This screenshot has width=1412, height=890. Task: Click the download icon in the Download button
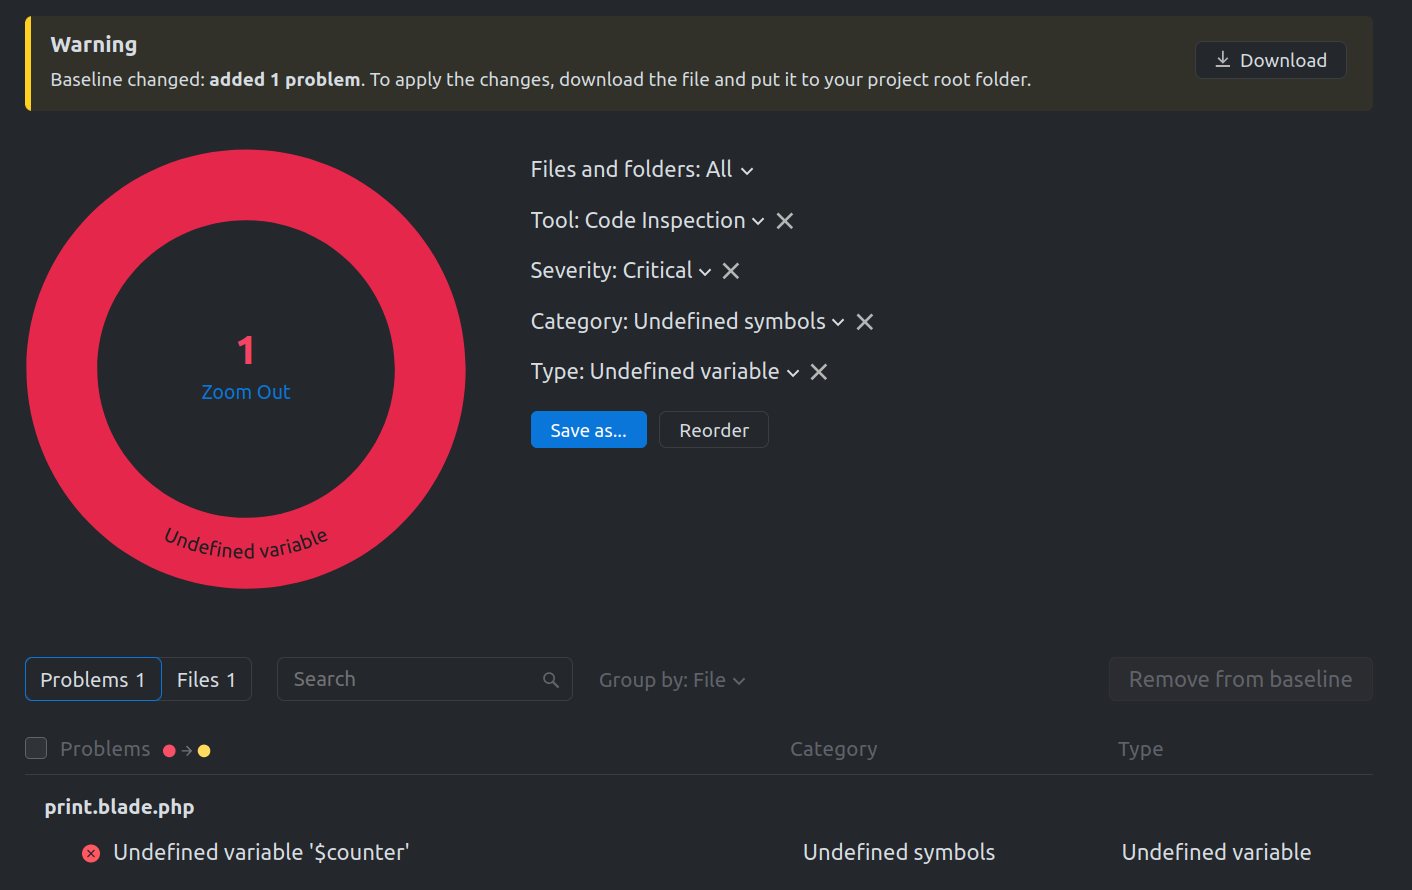coord(1222,60)
